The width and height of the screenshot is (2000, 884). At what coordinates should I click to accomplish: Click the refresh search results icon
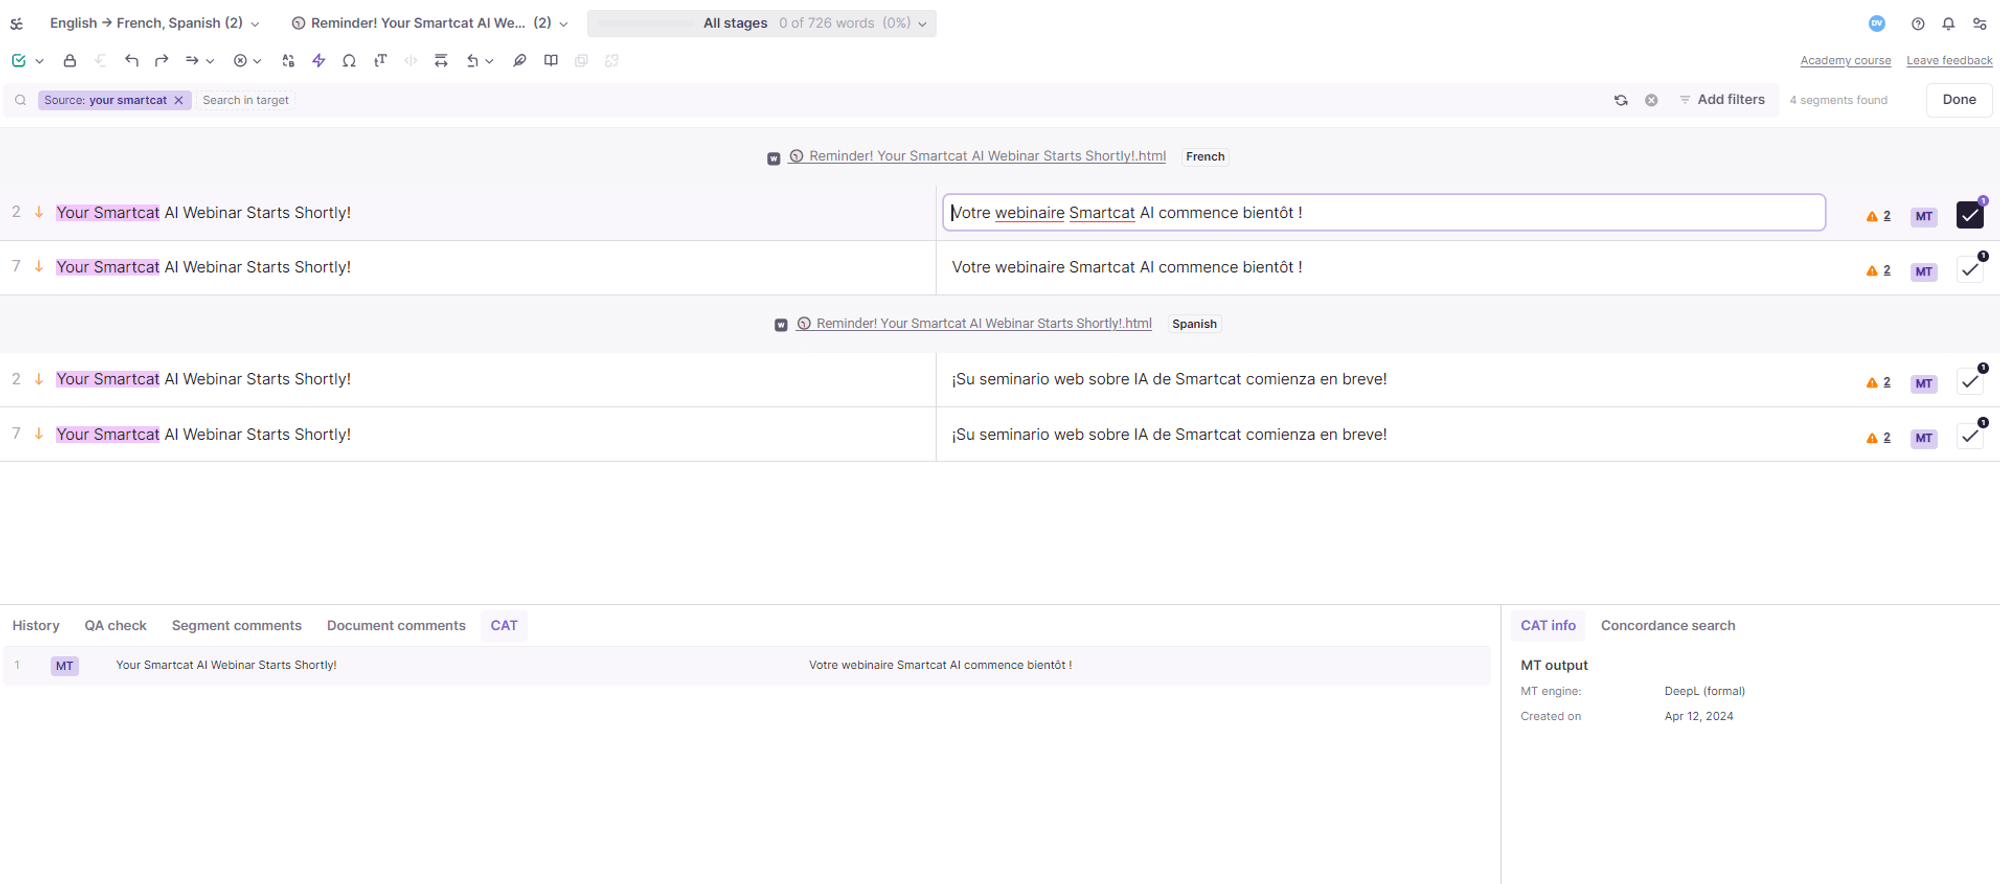point(1621,100)
